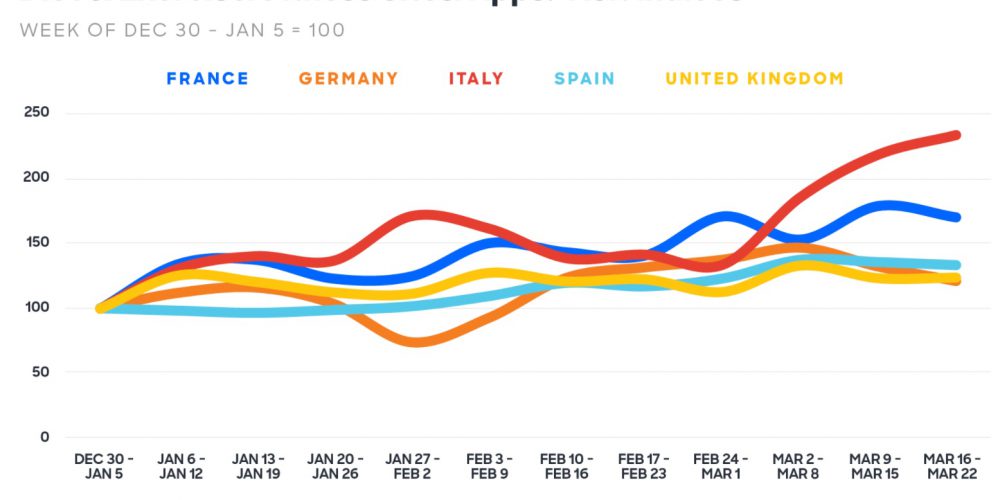The image size is (1000, 500).
Task: Click the JAN 13 - JAN 19 axis label
Action: 258,466
